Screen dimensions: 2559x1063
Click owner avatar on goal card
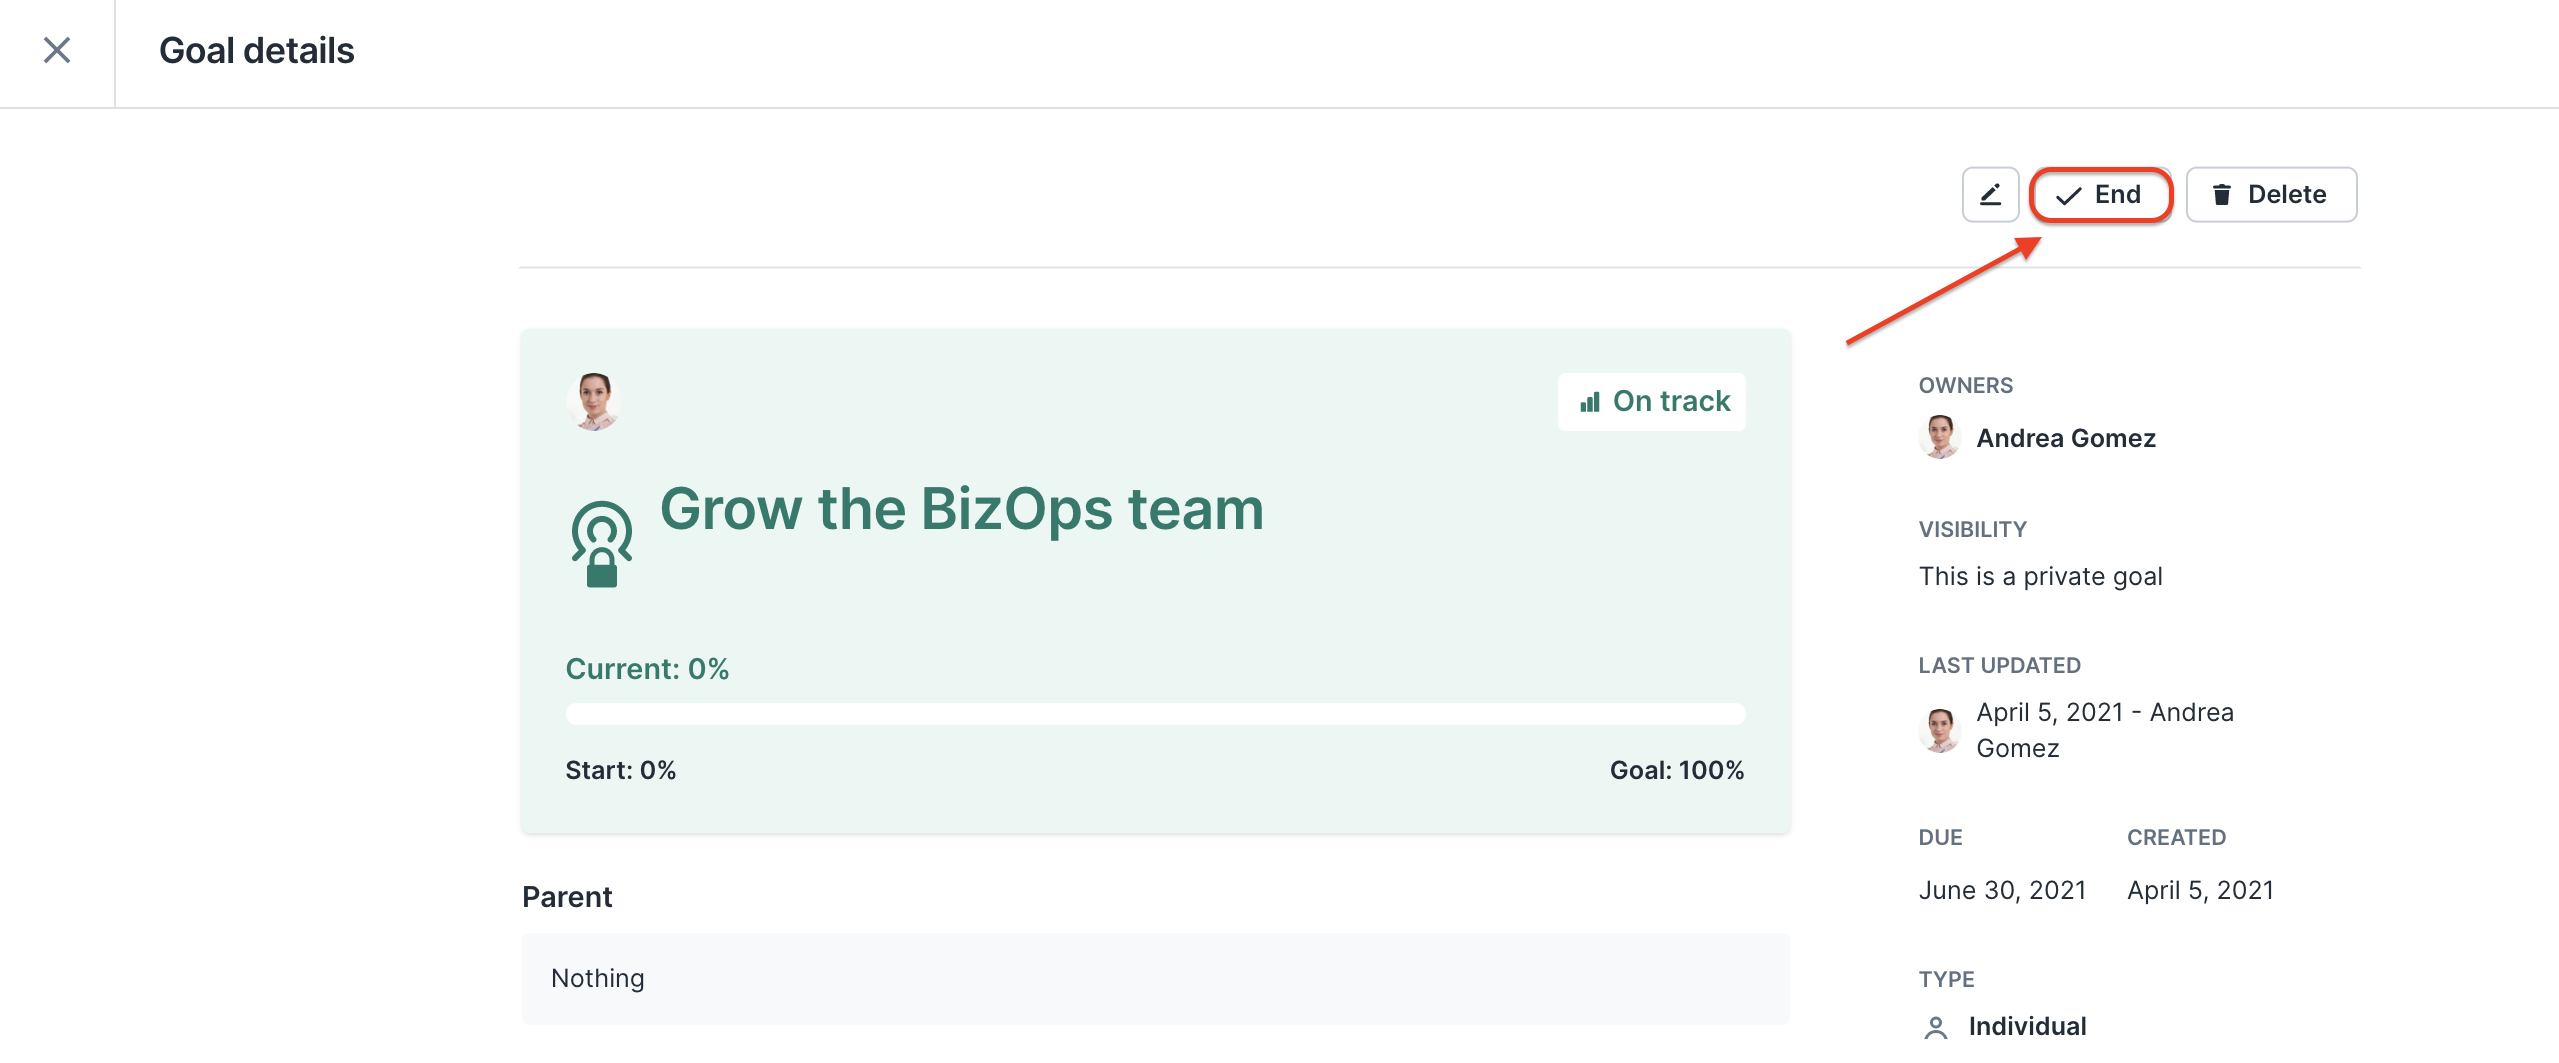click(594, 401)
